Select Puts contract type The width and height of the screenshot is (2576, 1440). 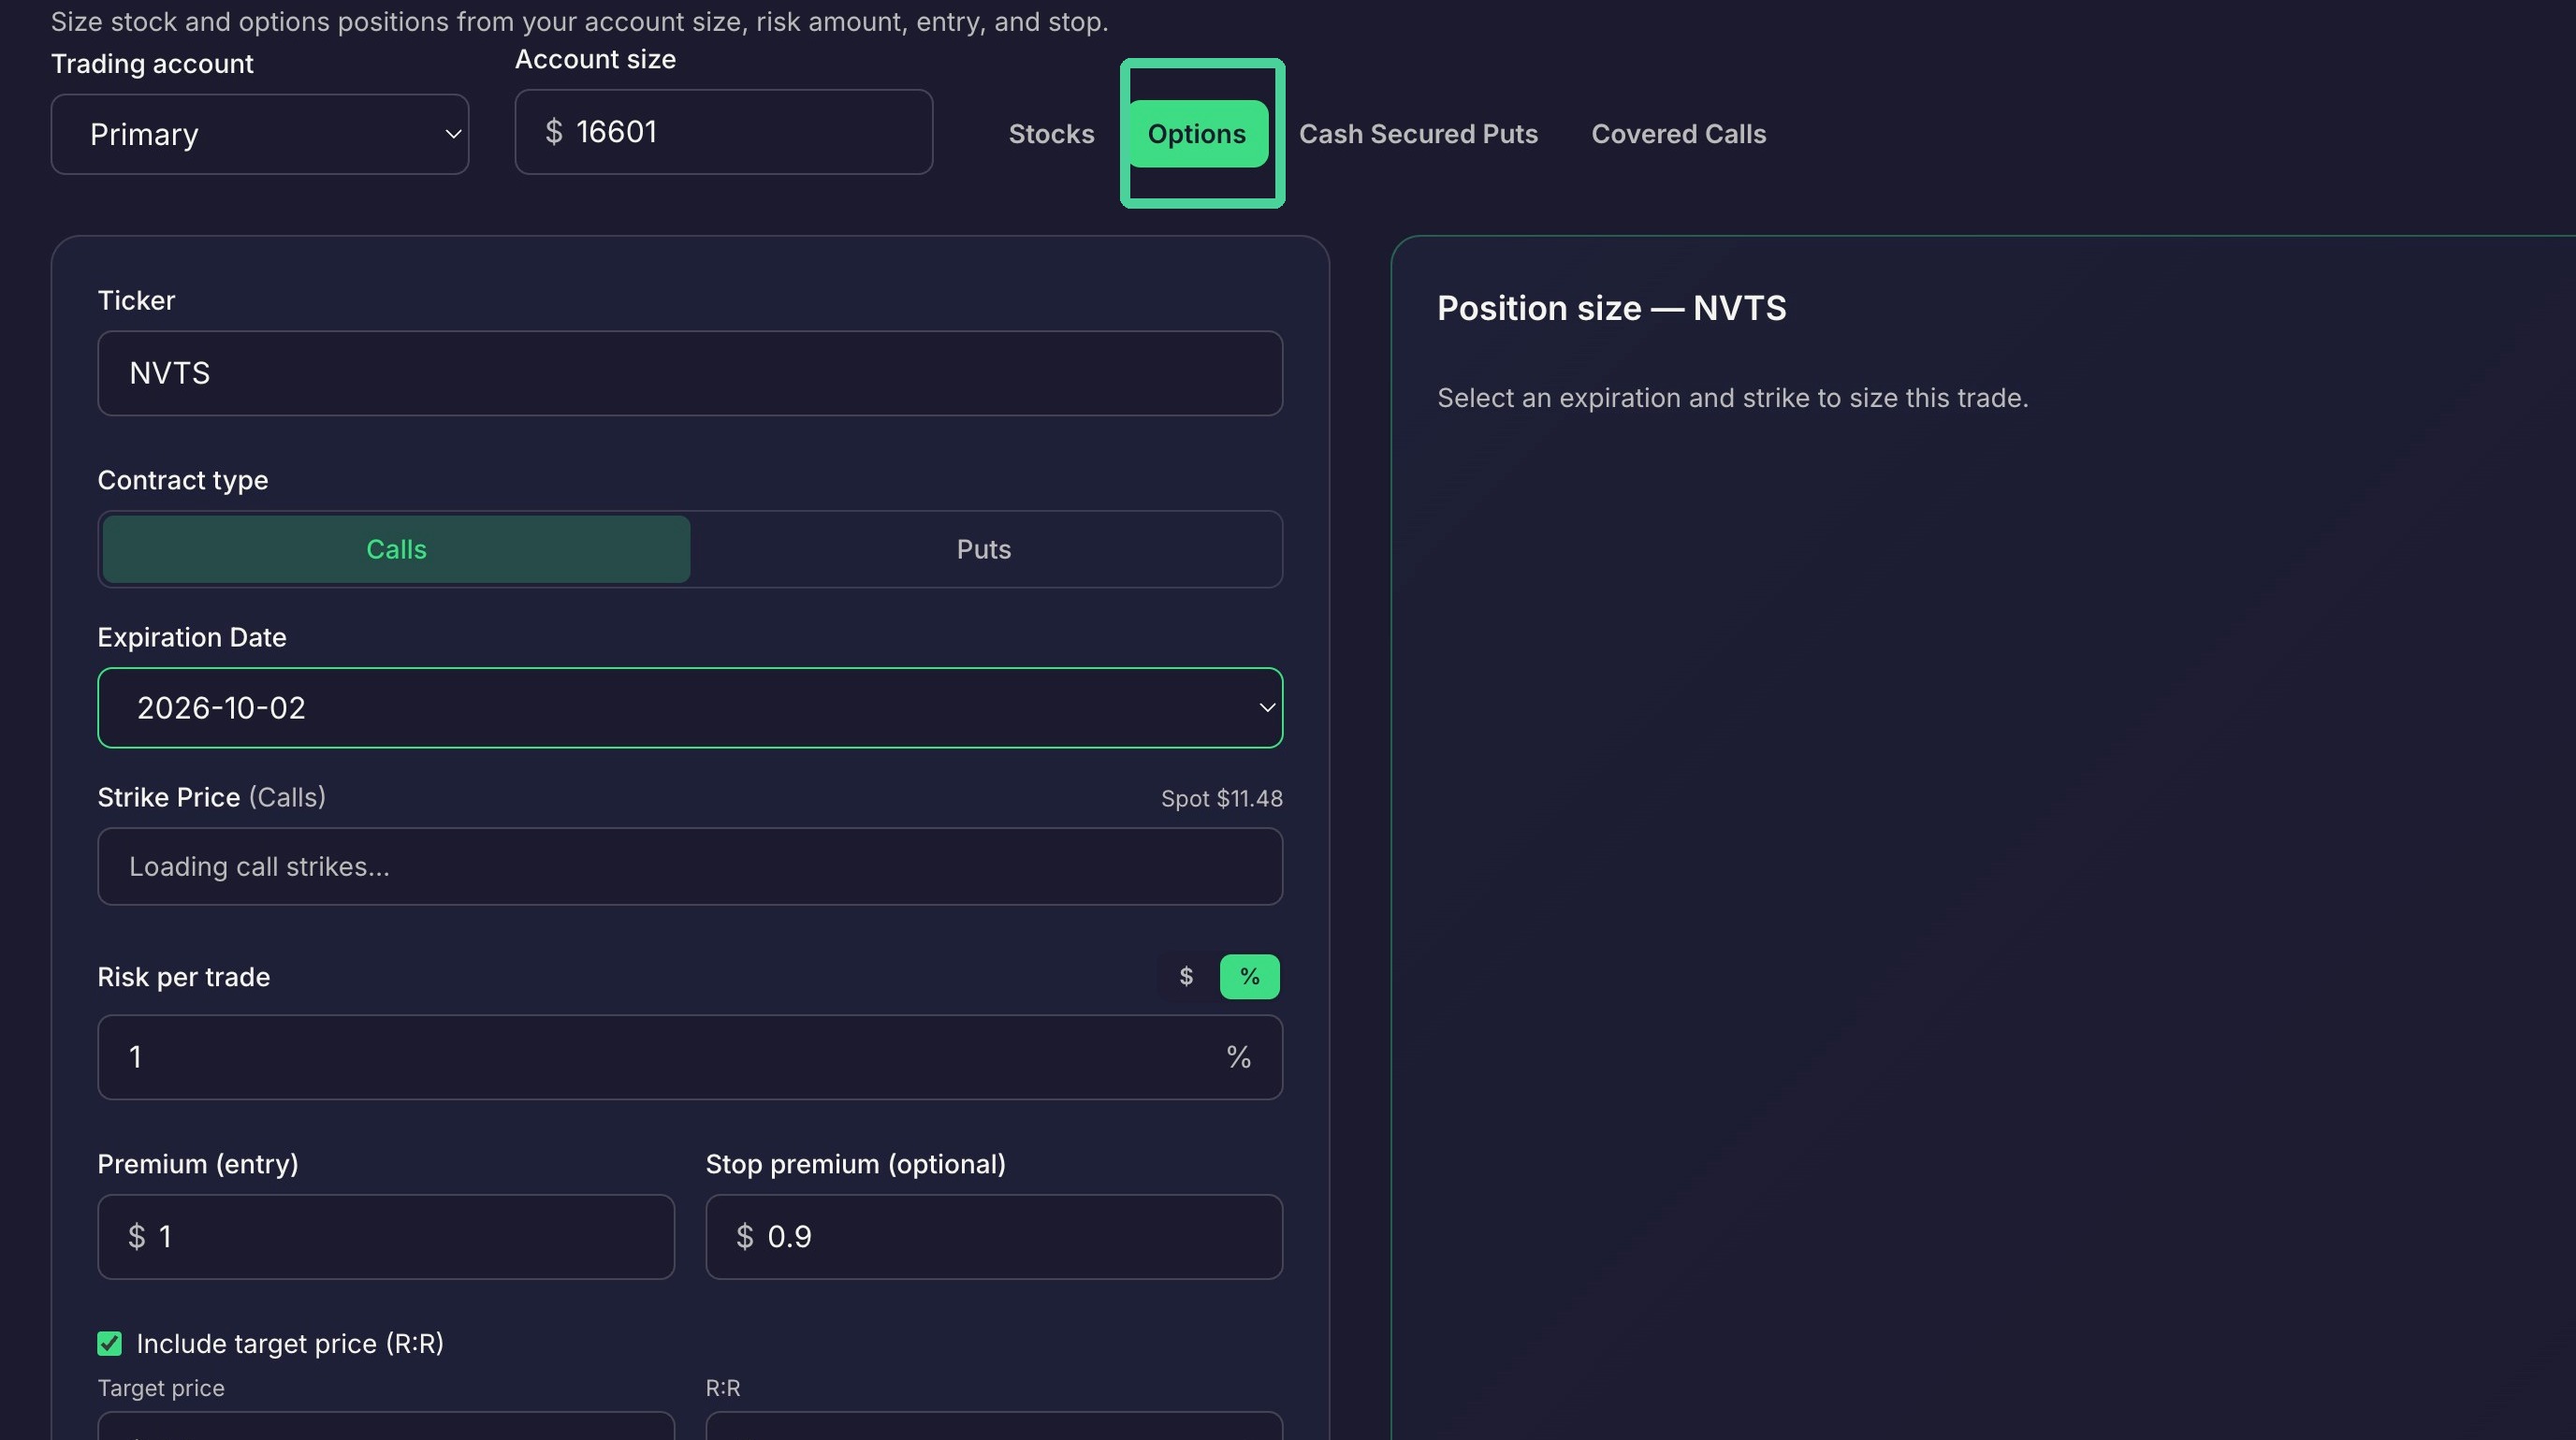click(x=984, y=549)
